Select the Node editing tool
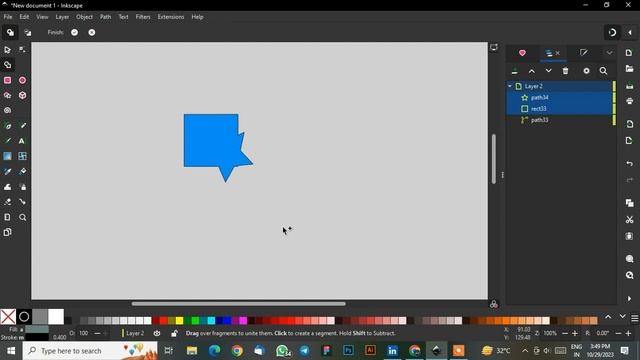 tap(22, 50)
